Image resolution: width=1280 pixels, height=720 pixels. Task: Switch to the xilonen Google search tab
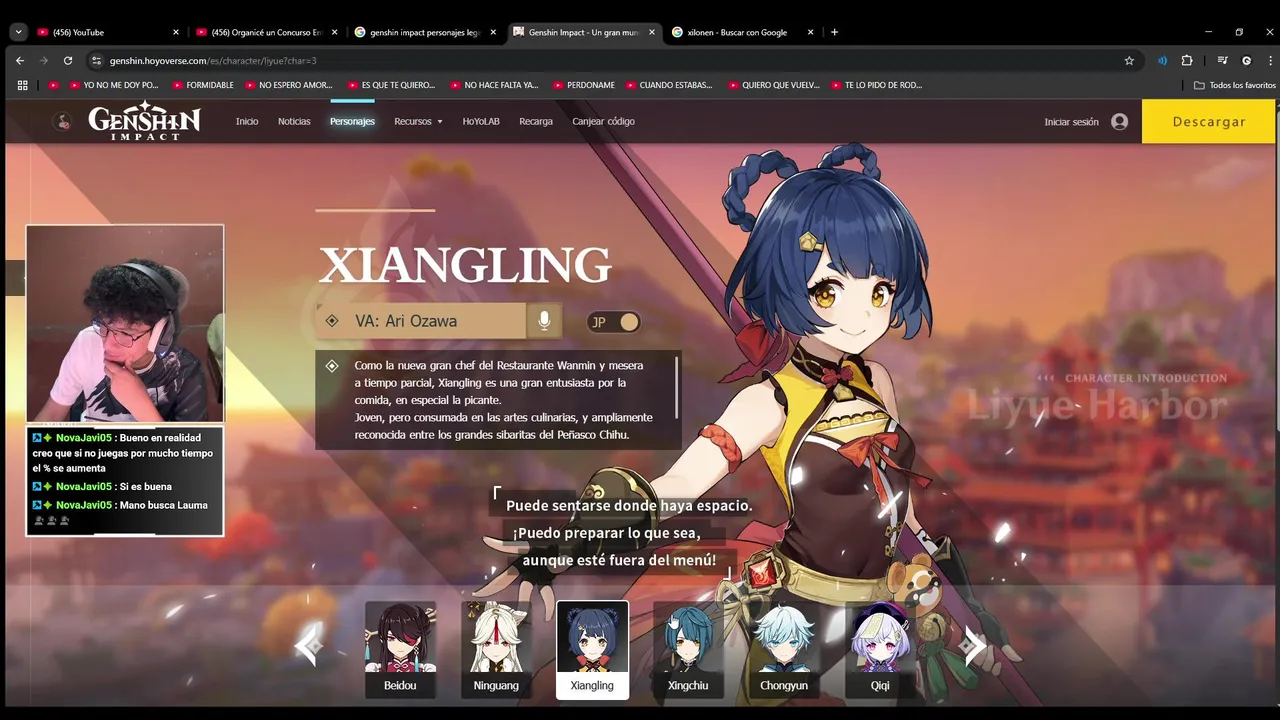[738, 32]
